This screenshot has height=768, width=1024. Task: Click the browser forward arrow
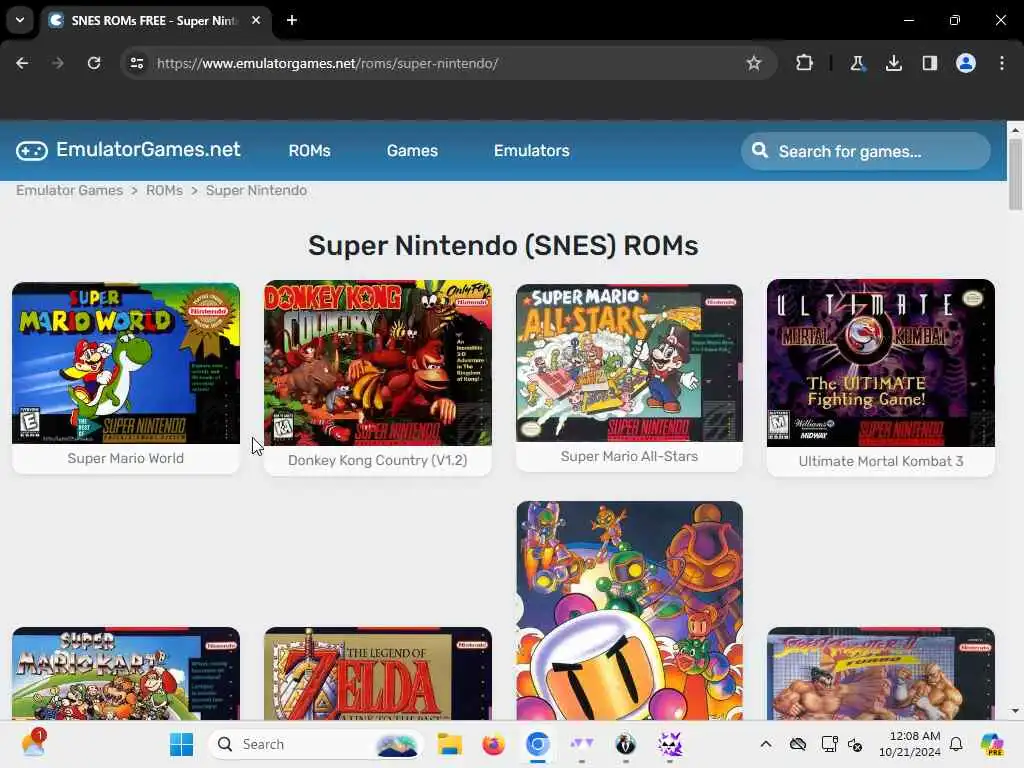click(x=57, y=63)
